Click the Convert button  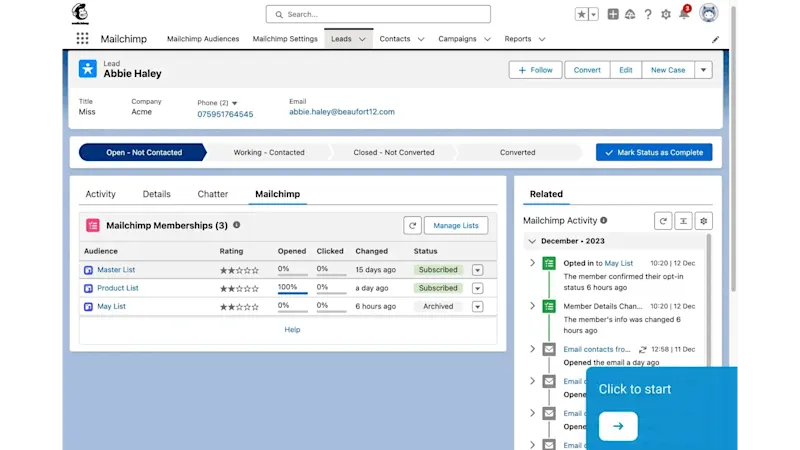tap(587, 70)
